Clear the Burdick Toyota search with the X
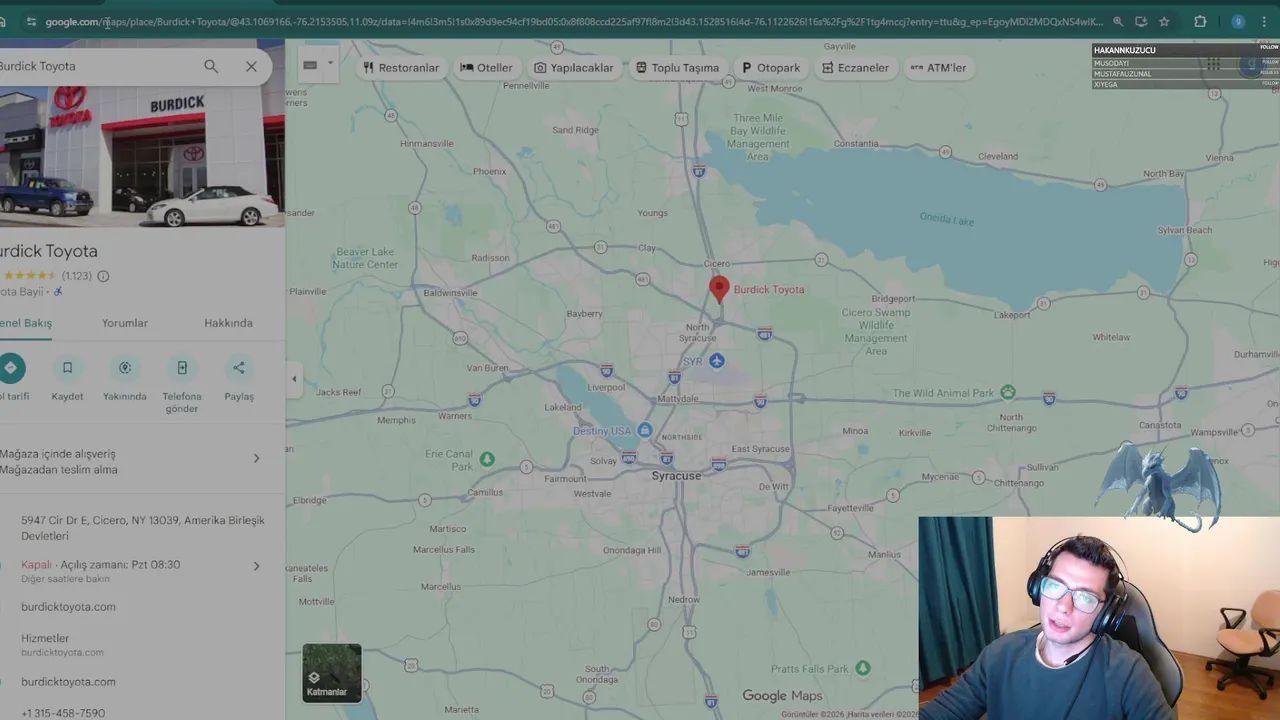1280x720 pixels. [251, 66]
